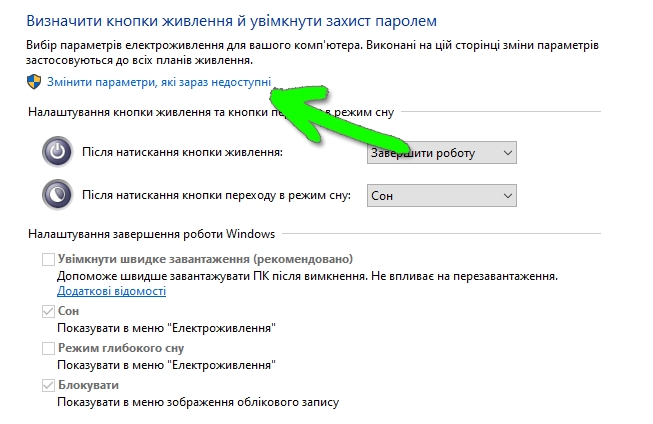Open the "Сон" sleep button action dropdown
Viewport: 653px width, 424px height.
click(x=441, y=195)
